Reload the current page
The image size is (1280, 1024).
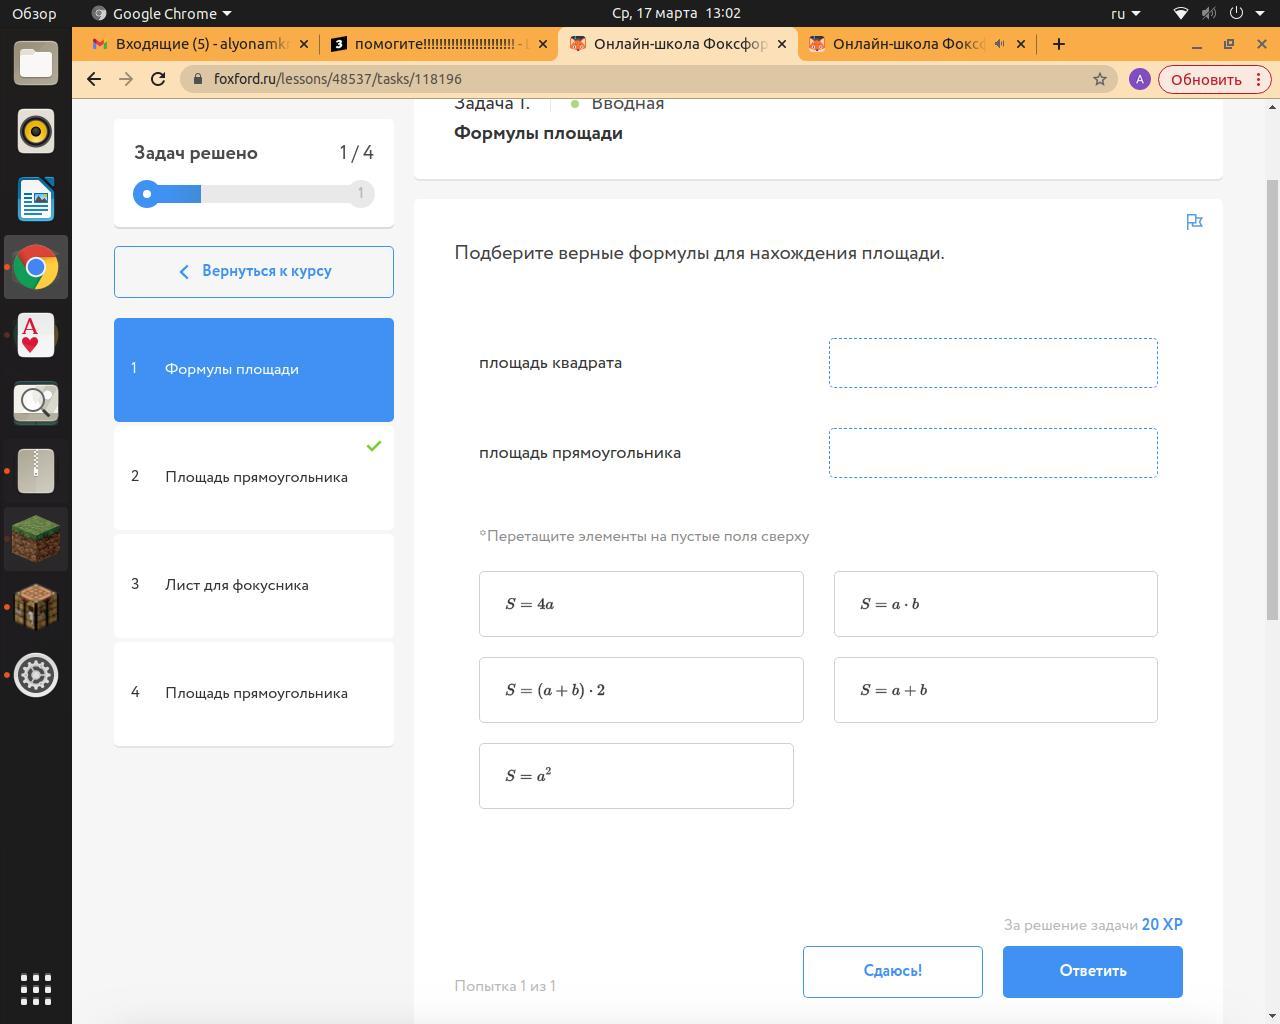pos(158,79)
